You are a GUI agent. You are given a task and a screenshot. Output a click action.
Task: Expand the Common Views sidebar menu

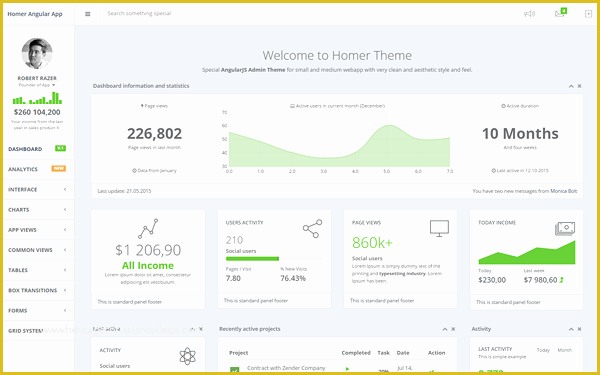tap(37, 250)
